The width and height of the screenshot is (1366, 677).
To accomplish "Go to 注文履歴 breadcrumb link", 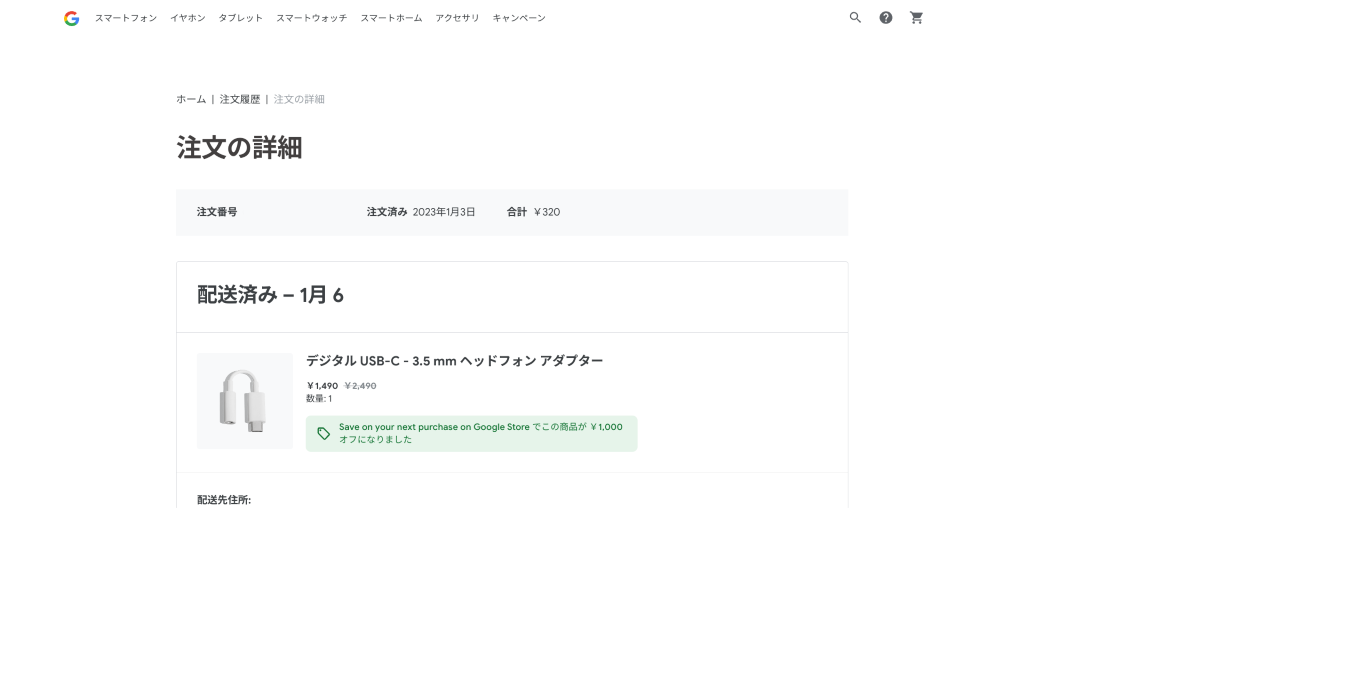I will tap(240, 99).
